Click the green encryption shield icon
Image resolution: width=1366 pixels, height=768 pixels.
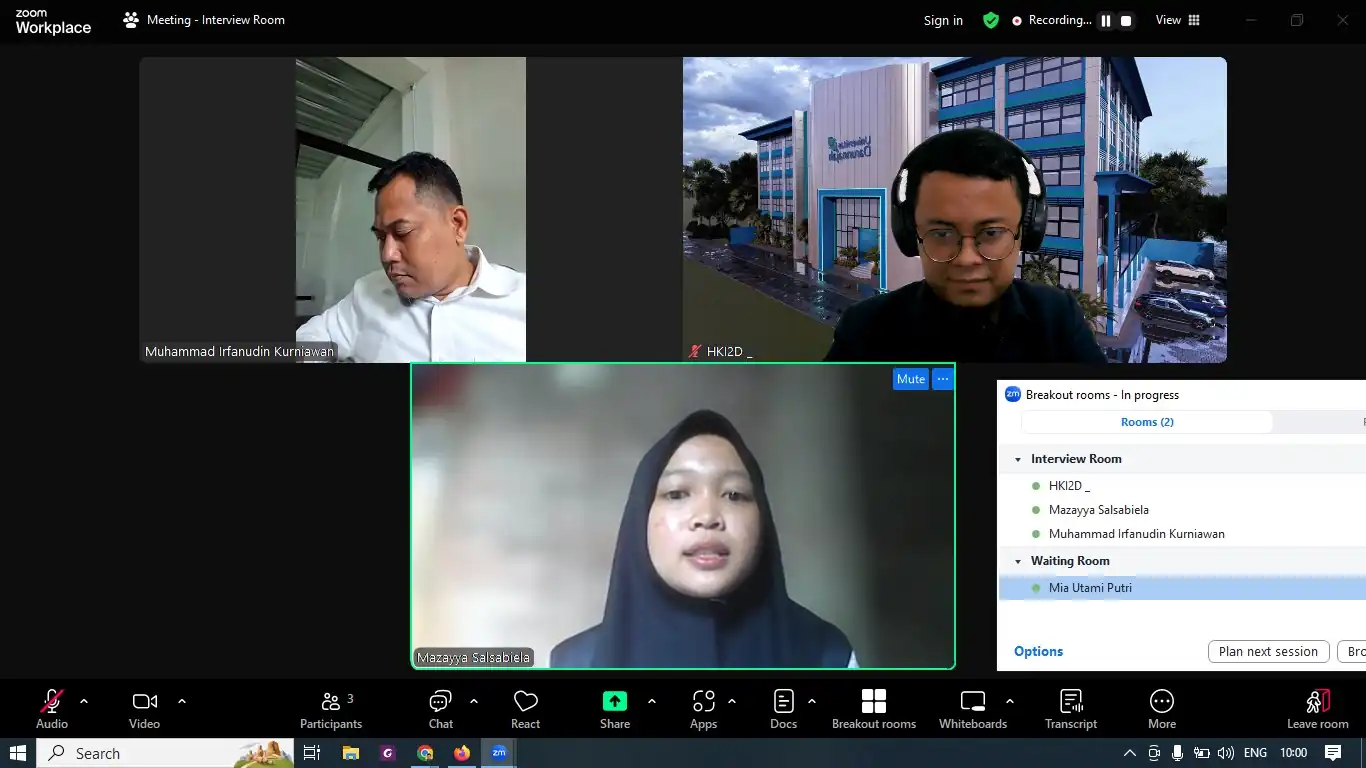[x=991, y=20]
